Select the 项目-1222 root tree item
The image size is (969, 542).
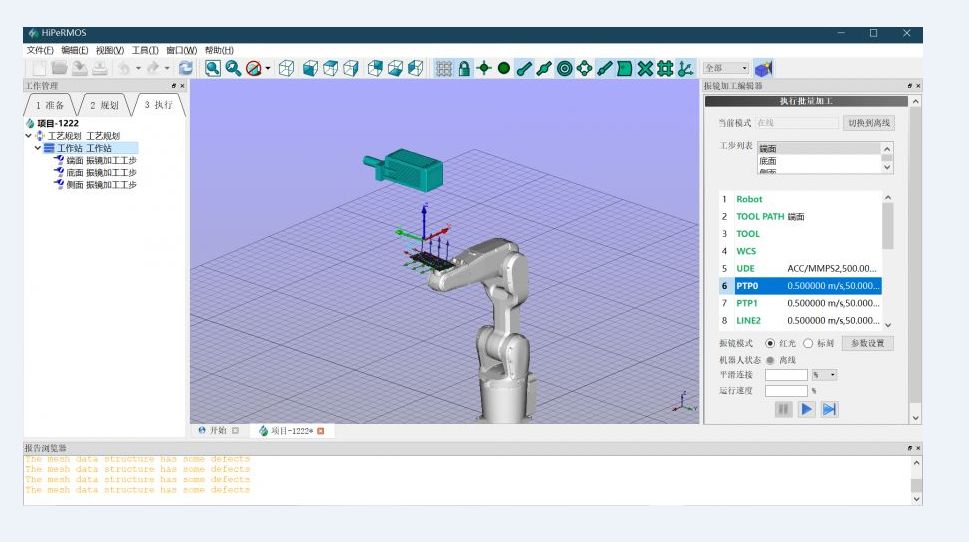coord(57,123)
